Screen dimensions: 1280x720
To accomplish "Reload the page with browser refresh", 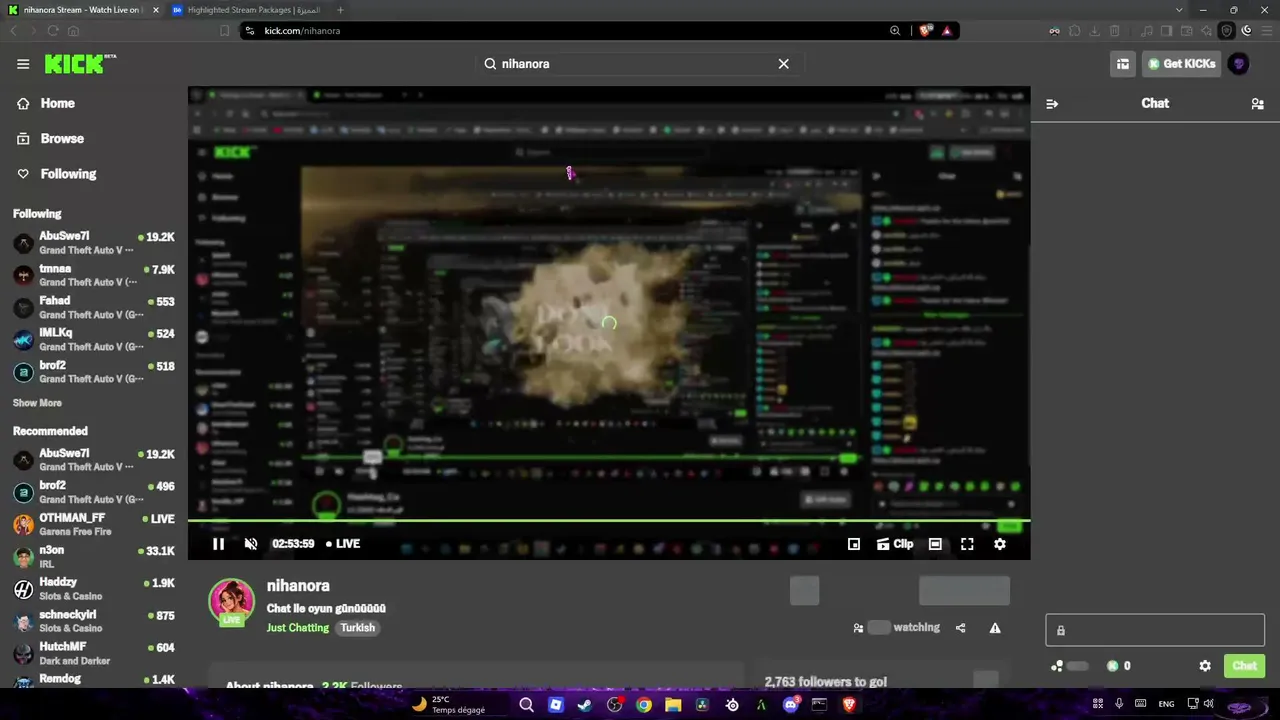I will (x=53, y=31).
